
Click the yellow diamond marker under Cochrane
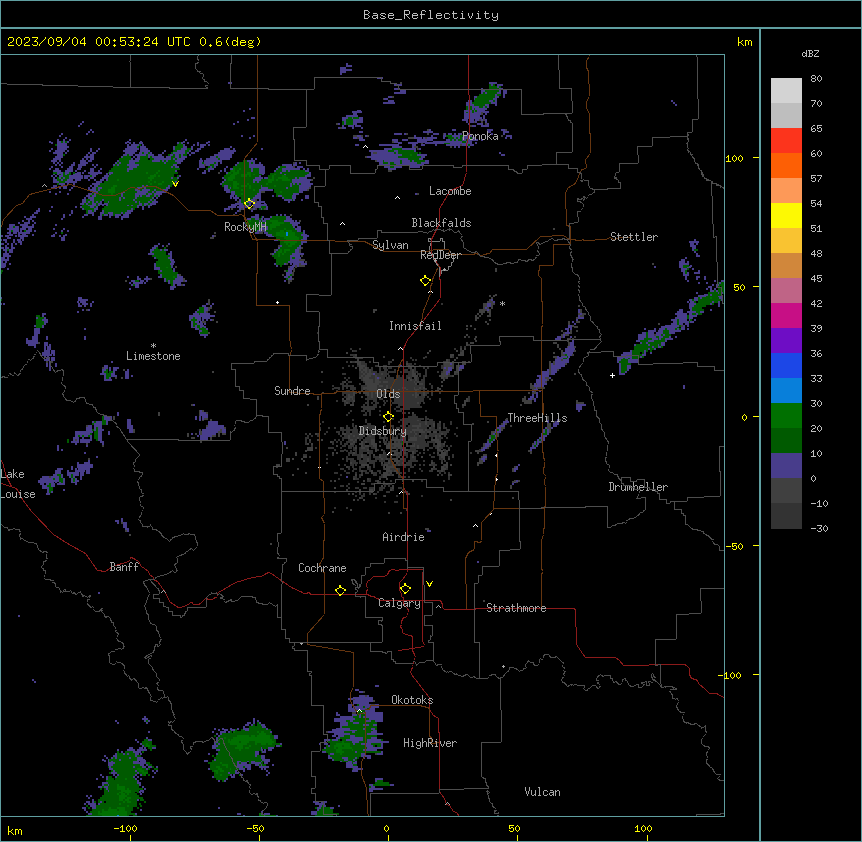pos(340,590)
